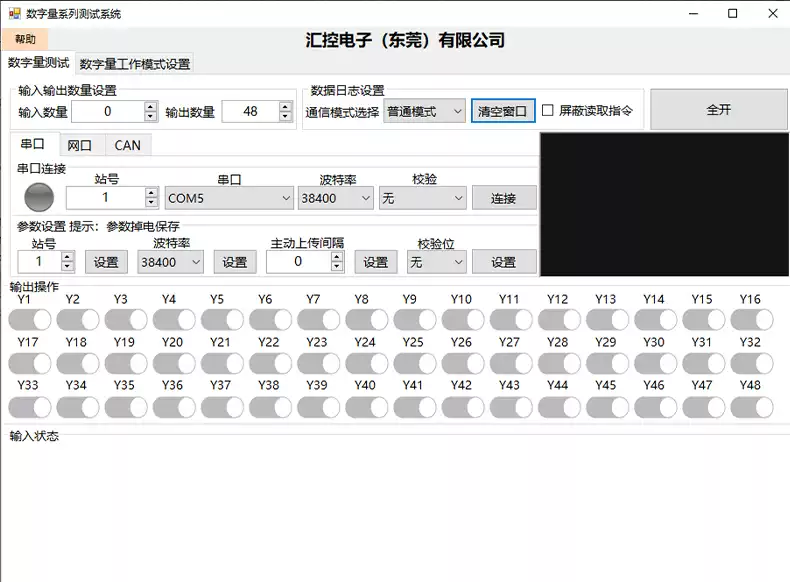Toggle output switch Y30
Image resolution: width=790 pixels, height=582 pixels.
click(655, 363)
